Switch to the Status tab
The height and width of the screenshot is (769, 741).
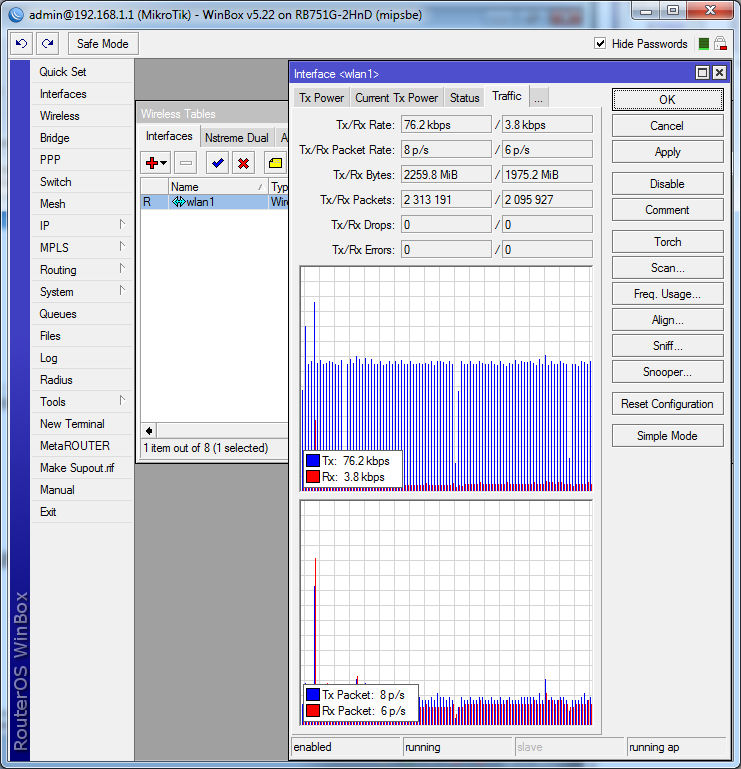tap(464, 98)
